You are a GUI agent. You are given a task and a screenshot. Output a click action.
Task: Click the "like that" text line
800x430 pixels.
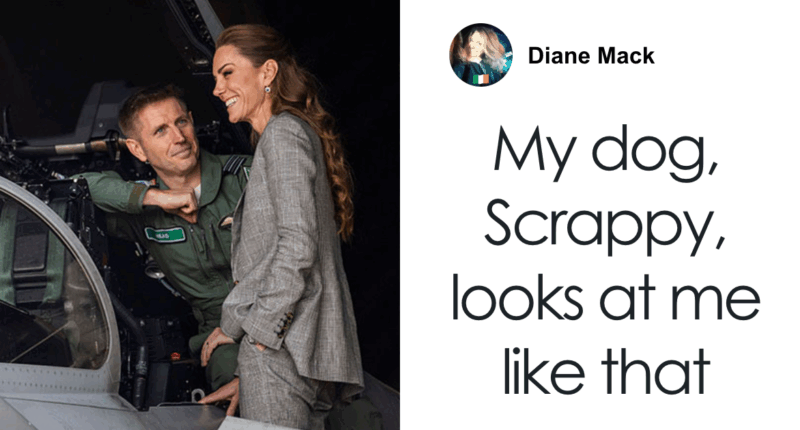click(606, 370)
